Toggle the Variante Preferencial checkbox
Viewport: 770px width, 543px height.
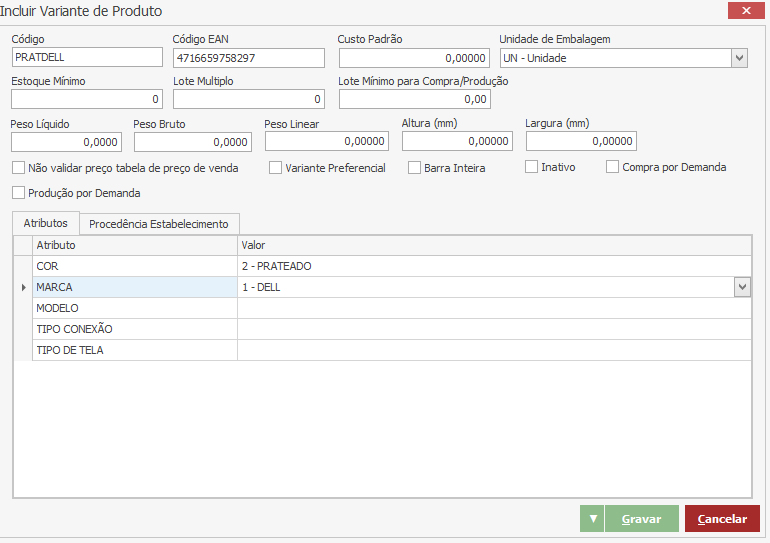pyautogui.click(x=276, y=168)
